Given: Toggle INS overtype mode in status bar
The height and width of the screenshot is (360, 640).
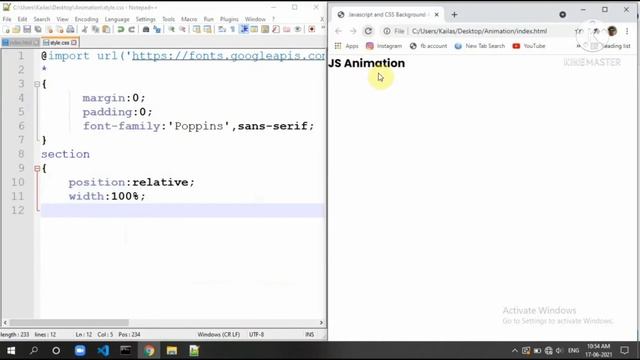Looking at the screenshot, I should [x=309, y=334].
